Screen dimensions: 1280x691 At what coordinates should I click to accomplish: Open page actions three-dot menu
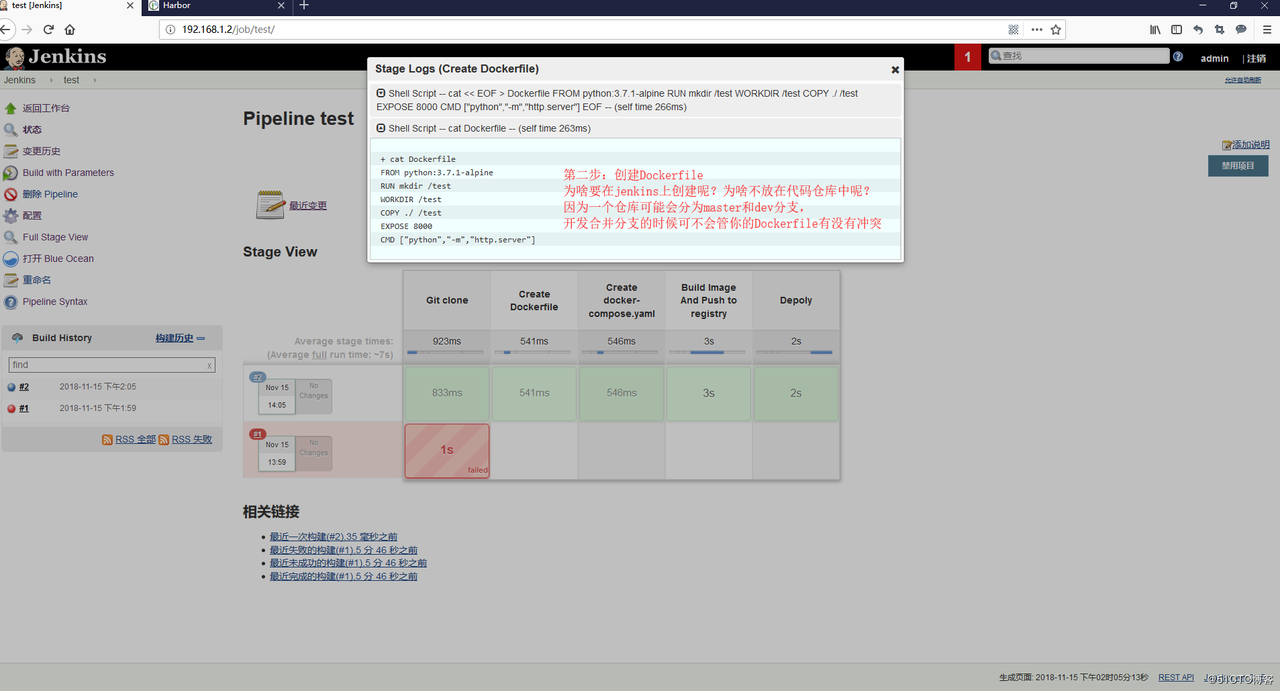pos(1036,30)
